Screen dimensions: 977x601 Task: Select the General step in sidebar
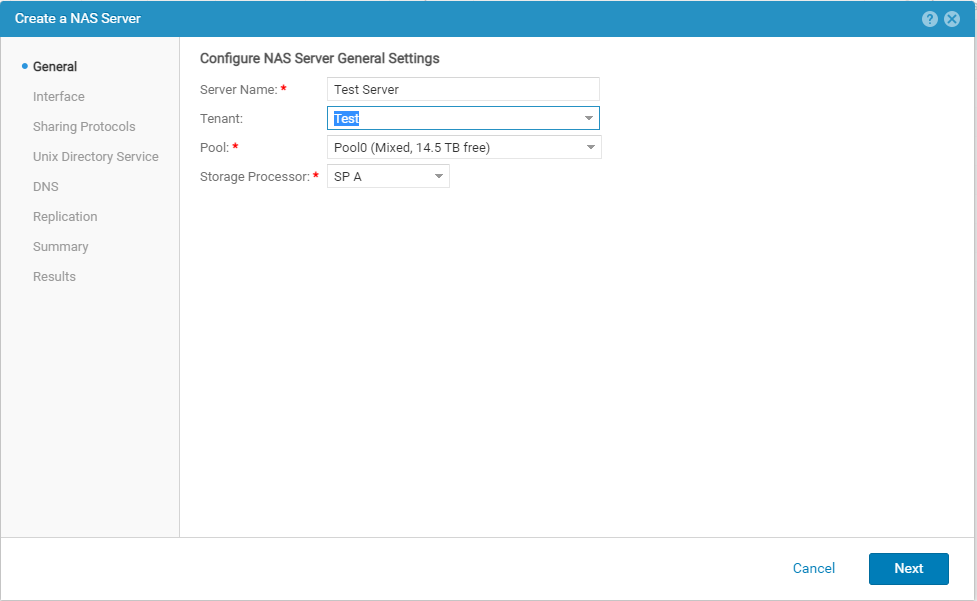[55, 67]
